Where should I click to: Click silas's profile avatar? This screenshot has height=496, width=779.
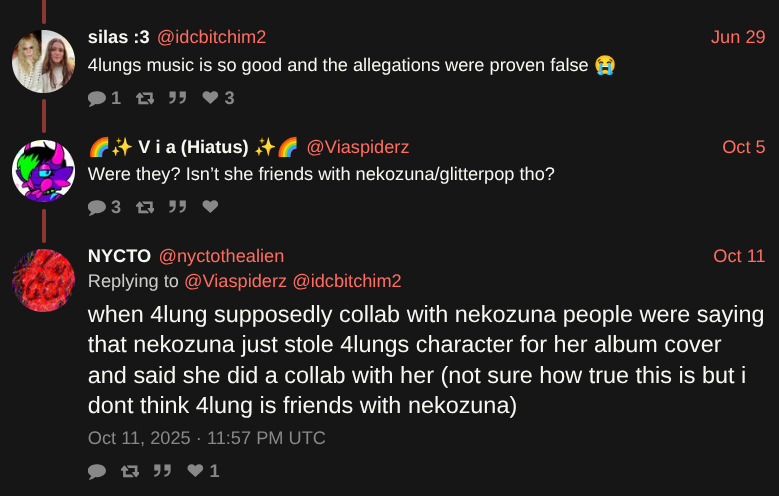coord(43,61)
